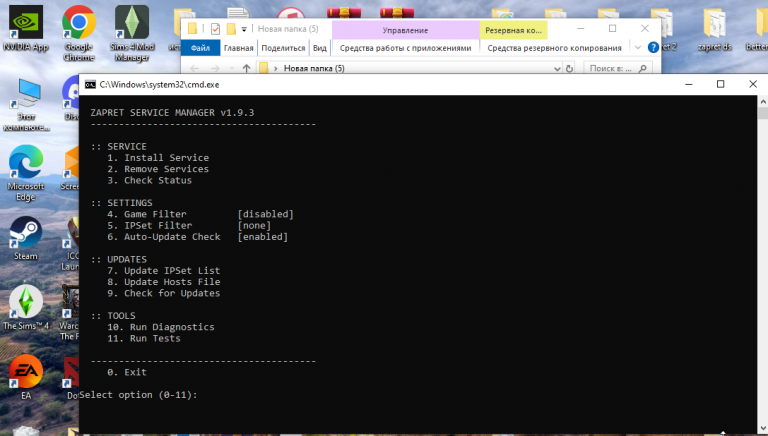Screen dimensions: 768x436
Task: Open the zapret ds folder on desktop
Action: tap(714, 30)
